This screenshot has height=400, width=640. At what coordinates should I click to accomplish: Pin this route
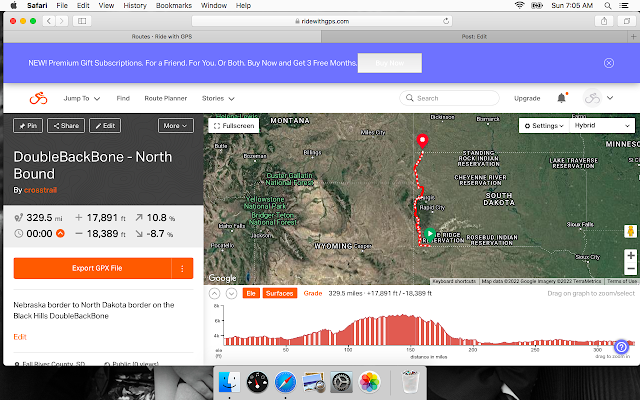tap(28, 126)
